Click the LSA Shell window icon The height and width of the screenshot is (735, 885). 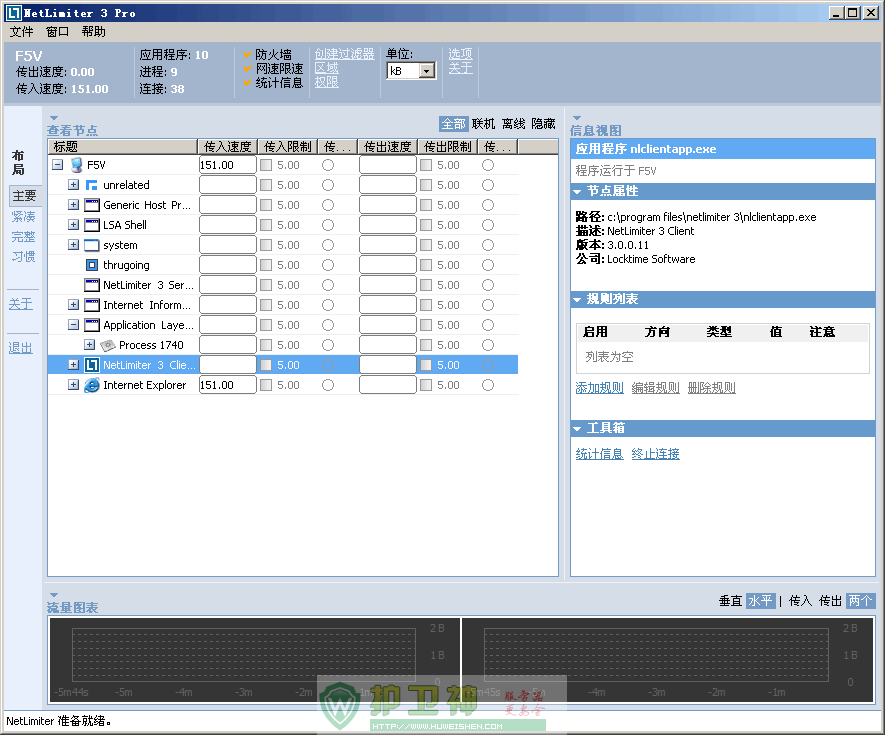[92, 225]
